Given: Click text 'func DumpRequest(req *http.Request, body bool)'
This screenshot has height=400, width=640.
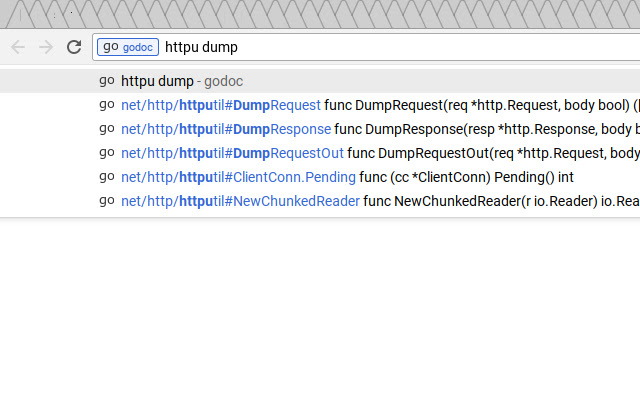Looking at the screenshot, I should click(x=477, y=105).
